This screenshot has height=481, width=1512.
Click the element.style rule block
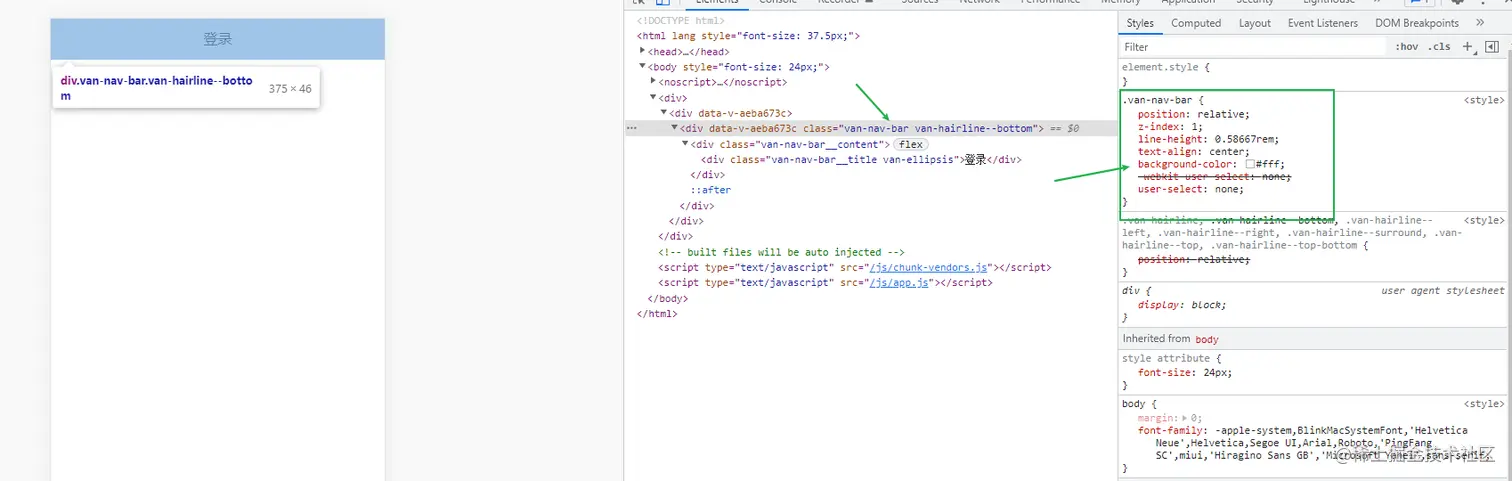pyautogui.click(x=1314, y=74)
